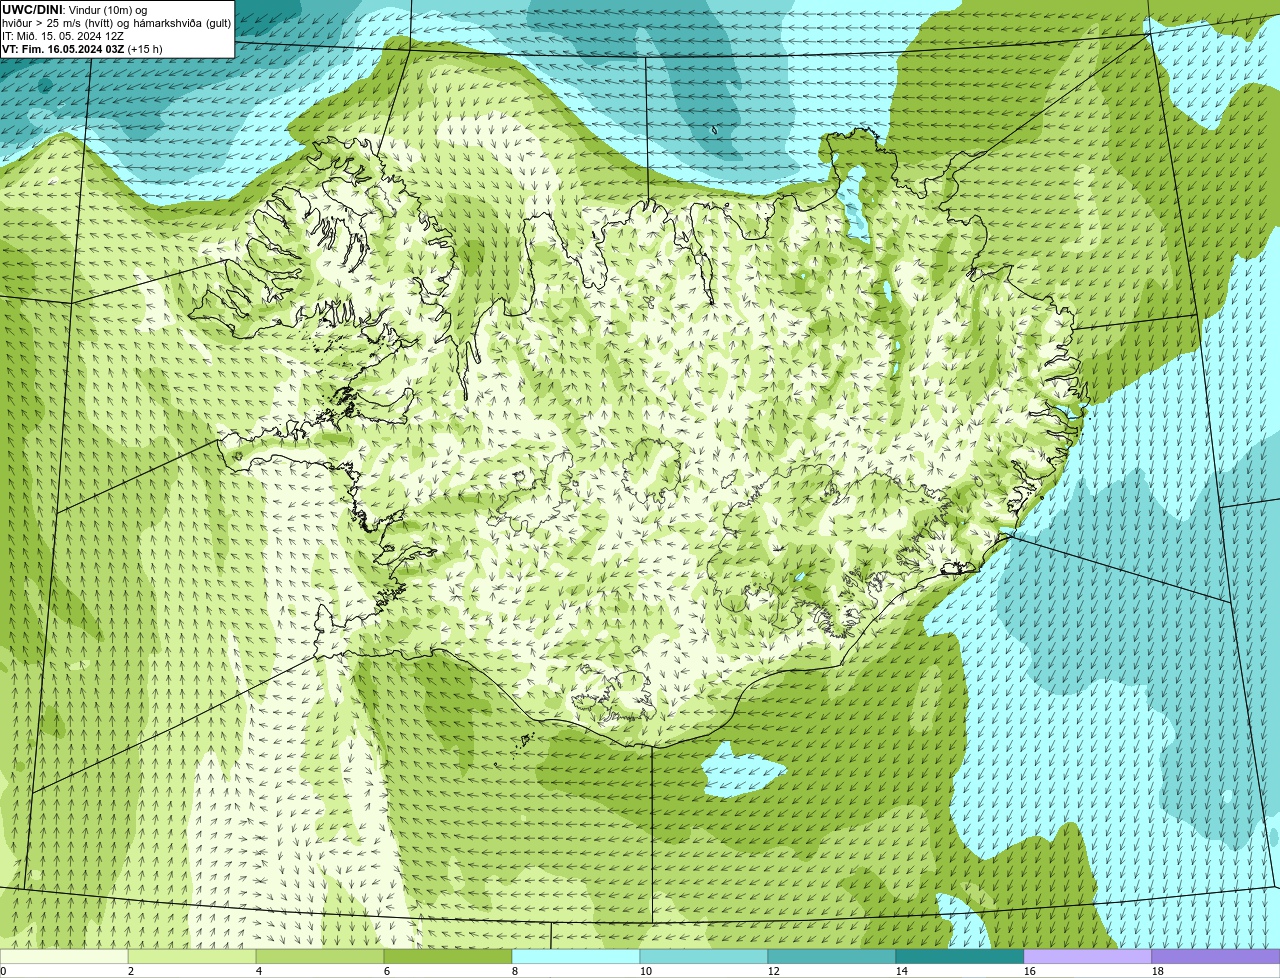
Task: Click the legend tick label '2'
Action: pyautogui.click(x=131, y=971)
